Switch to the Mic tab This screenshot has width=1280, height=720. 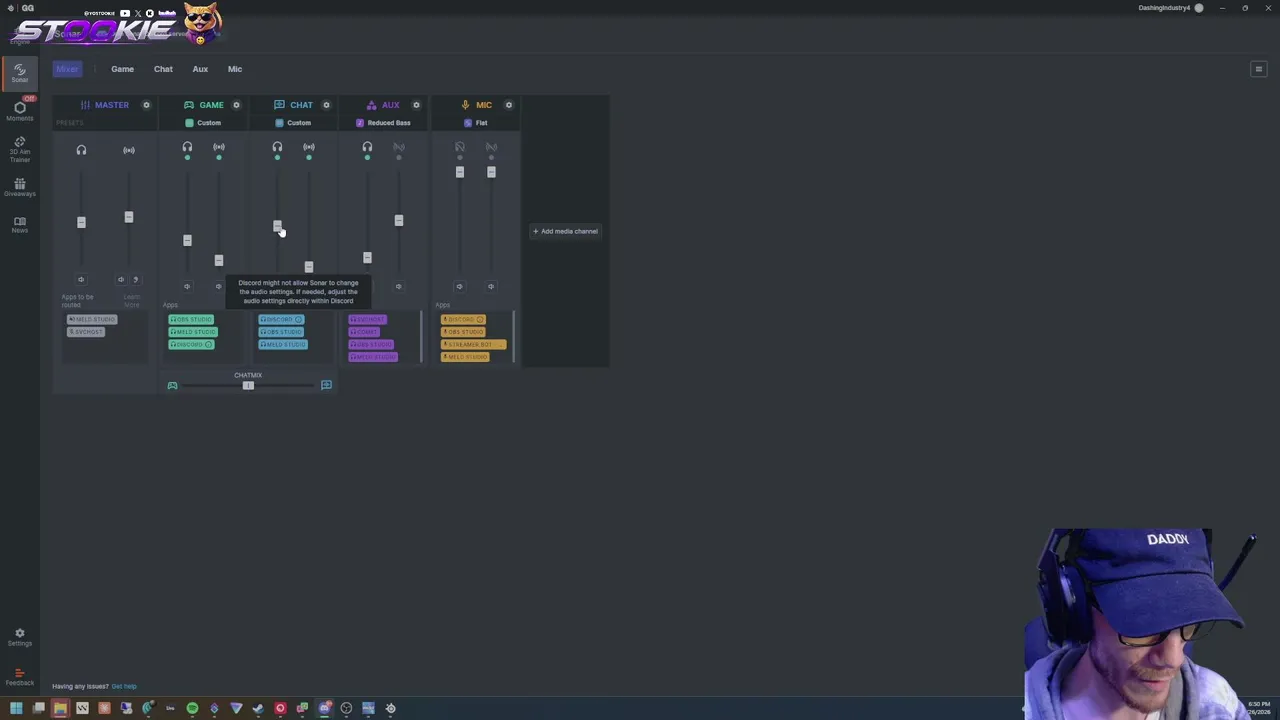click(235, 69)
